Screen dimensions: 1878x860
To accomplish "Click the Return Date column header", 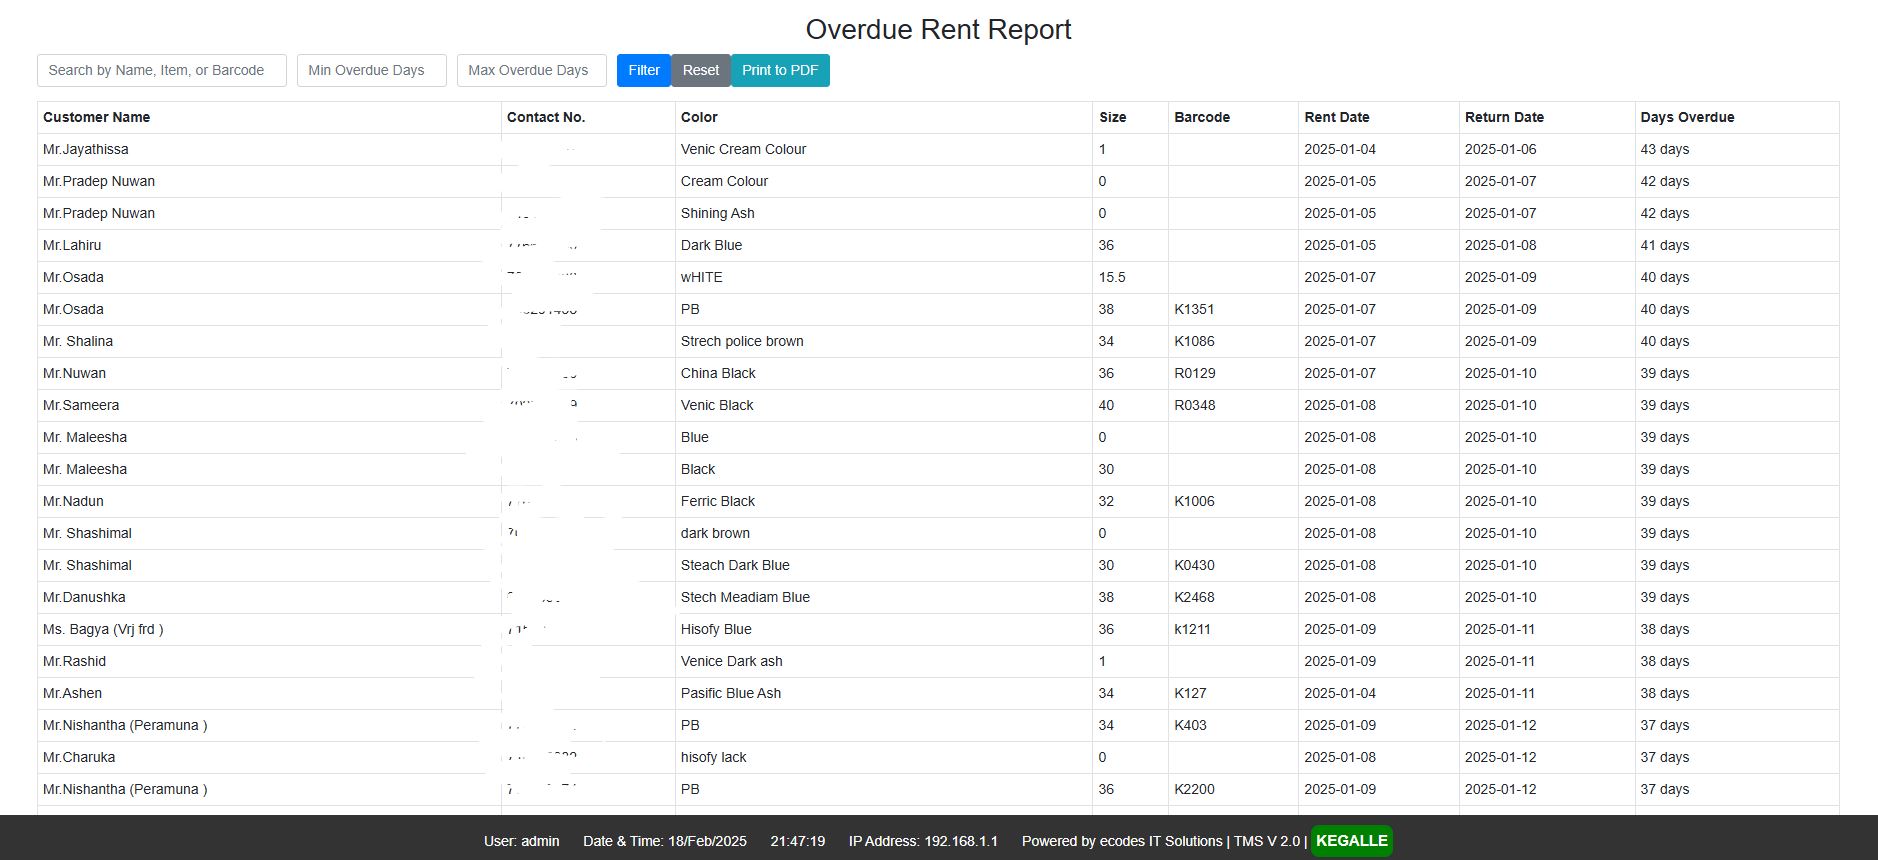I will [x=1504, y=117].
